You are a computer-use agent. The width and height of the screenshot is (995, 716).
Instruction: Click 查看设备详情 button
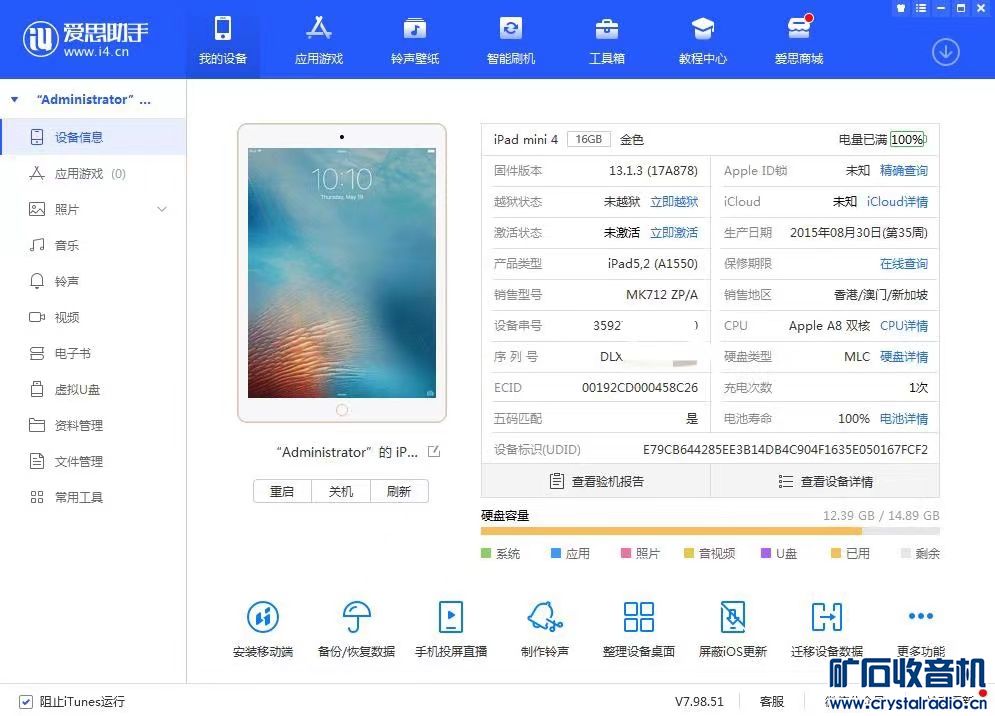(825, 481)
